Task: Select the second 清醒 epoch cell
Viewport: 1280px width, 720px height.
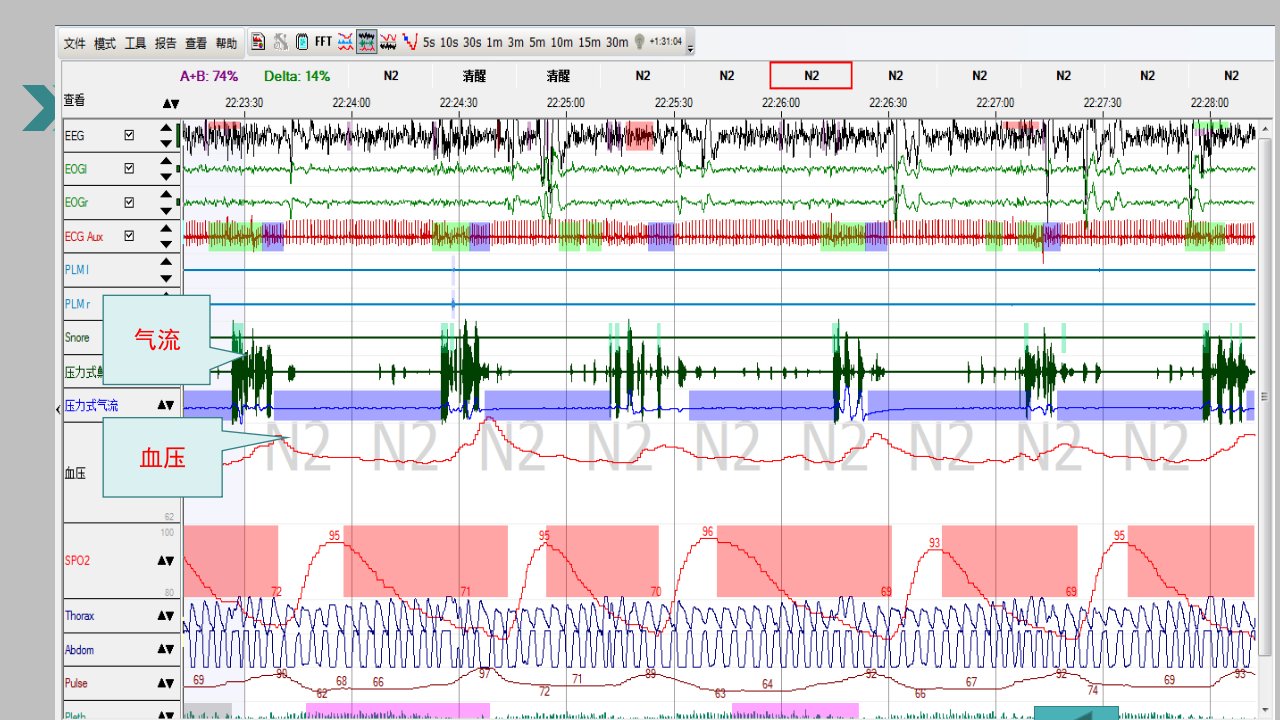Action: (x=558, y=76)
